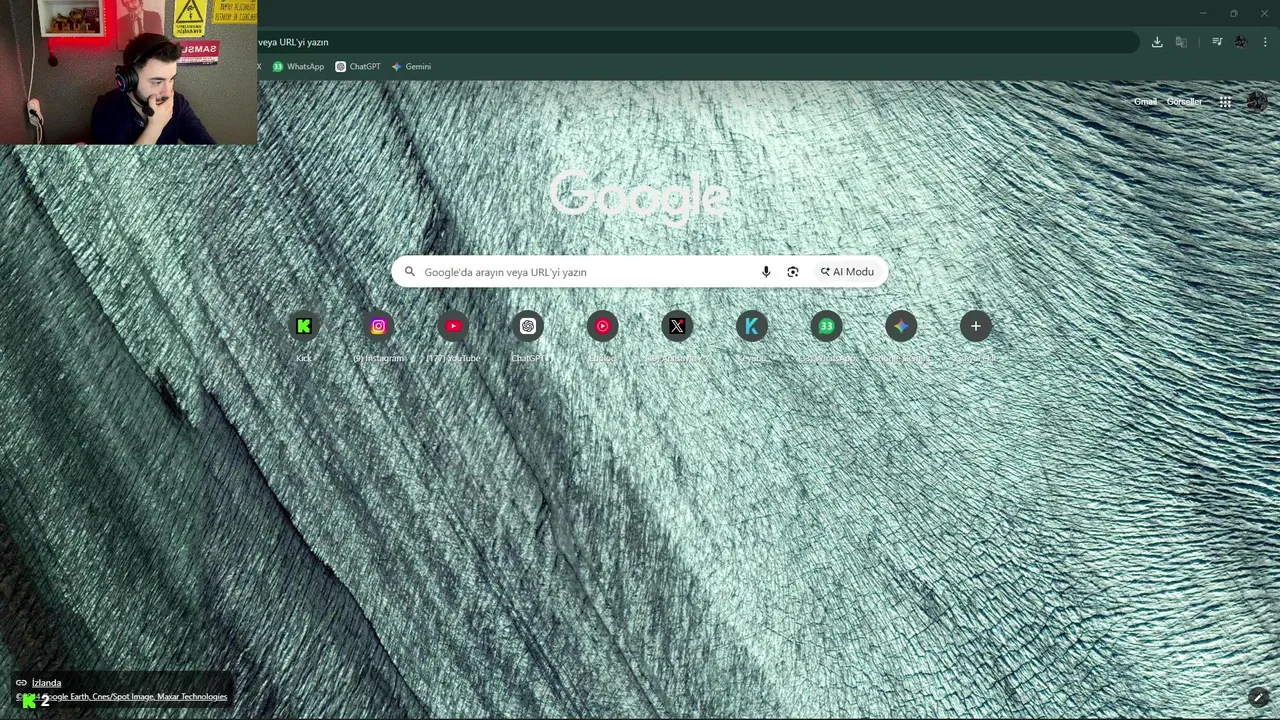Open the Chrome downloads icon
The height and width of the screenshot is (720, 1280).
pos(1157,42)
